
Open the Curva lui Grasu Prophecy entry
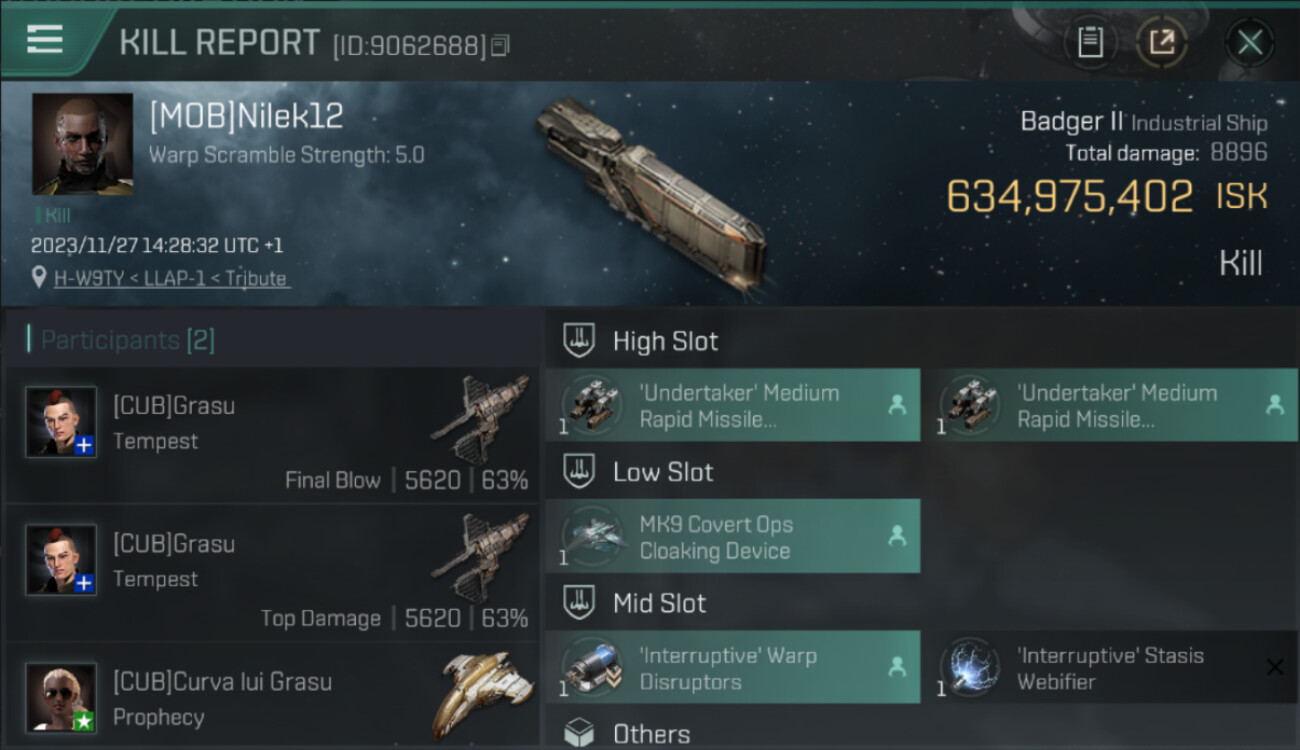[272, 697]
